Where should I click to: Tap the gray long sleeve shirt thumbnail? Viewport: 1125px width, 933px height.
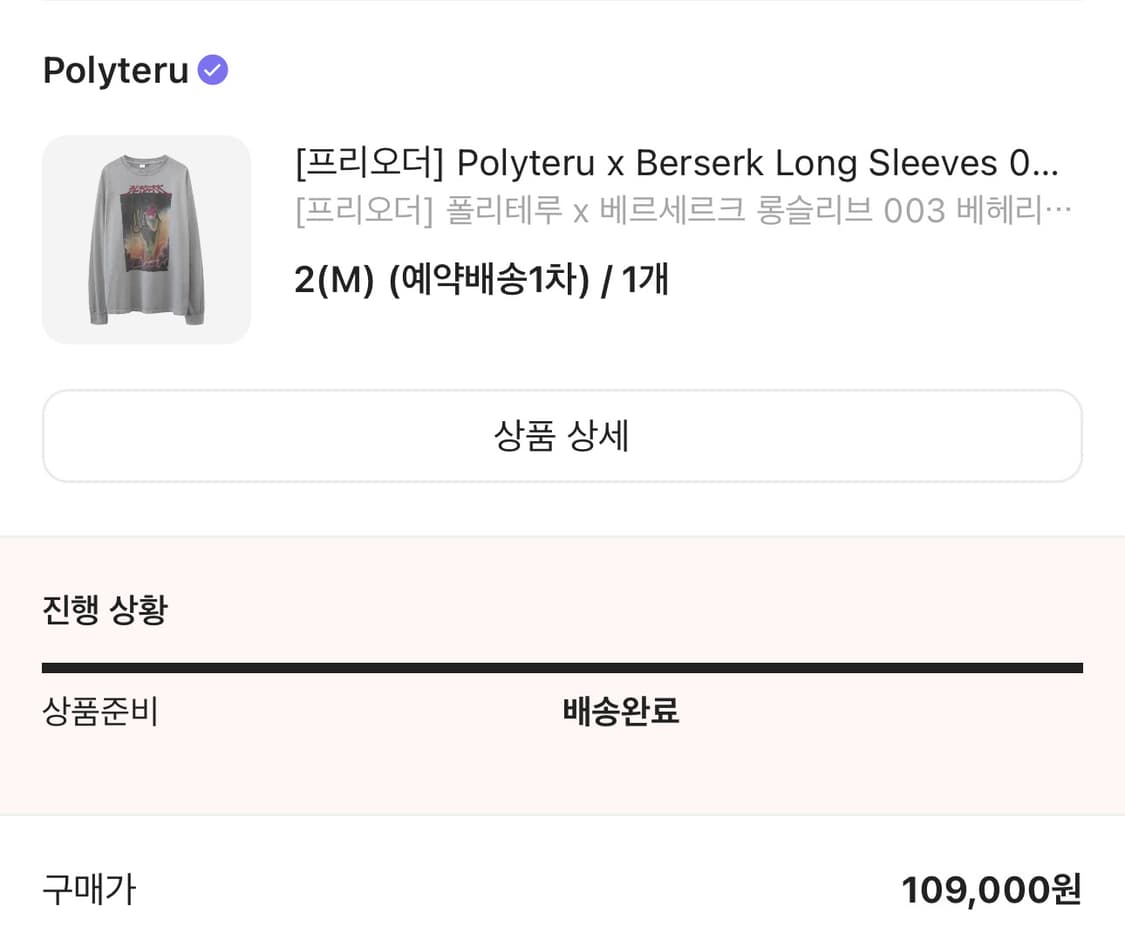coord(146,240)
